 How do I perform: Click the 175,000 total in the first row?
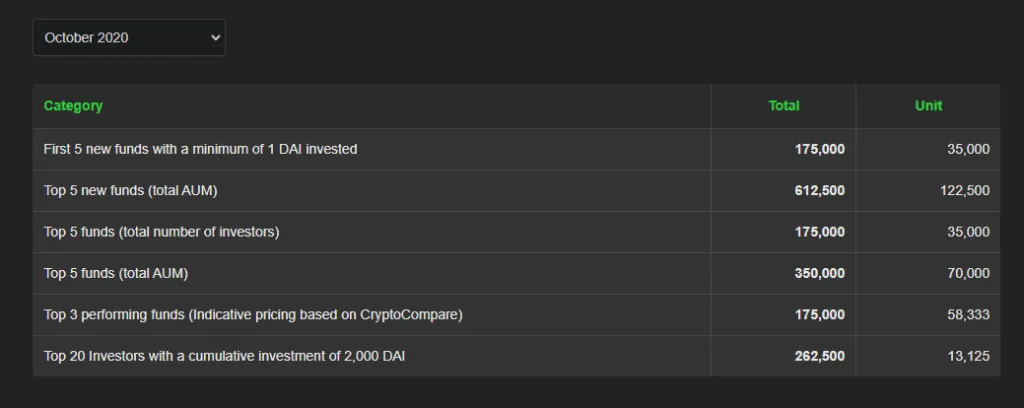click(x=820, y=149)
